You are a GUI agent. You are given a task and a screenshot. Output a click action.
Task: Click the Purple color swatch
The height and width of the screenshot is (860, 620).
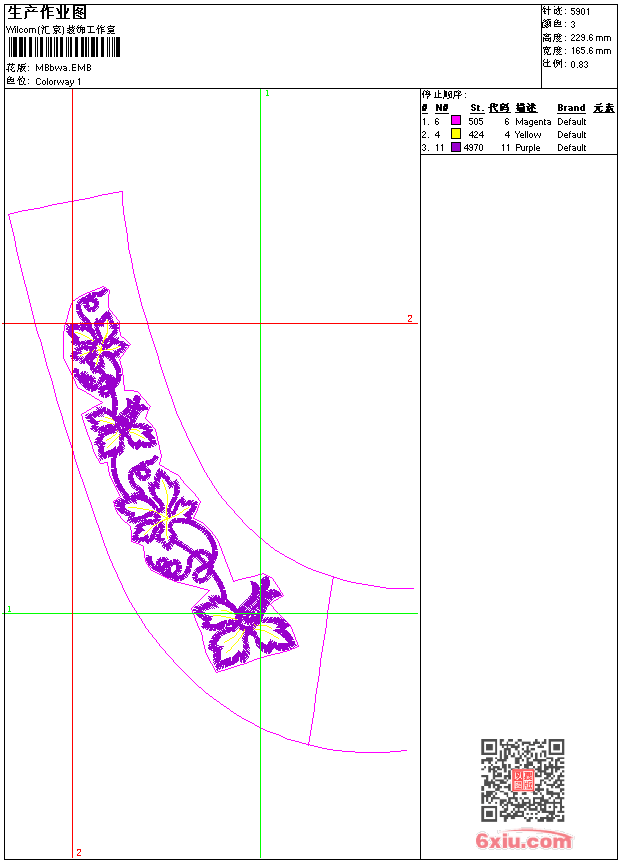(455, 146)
